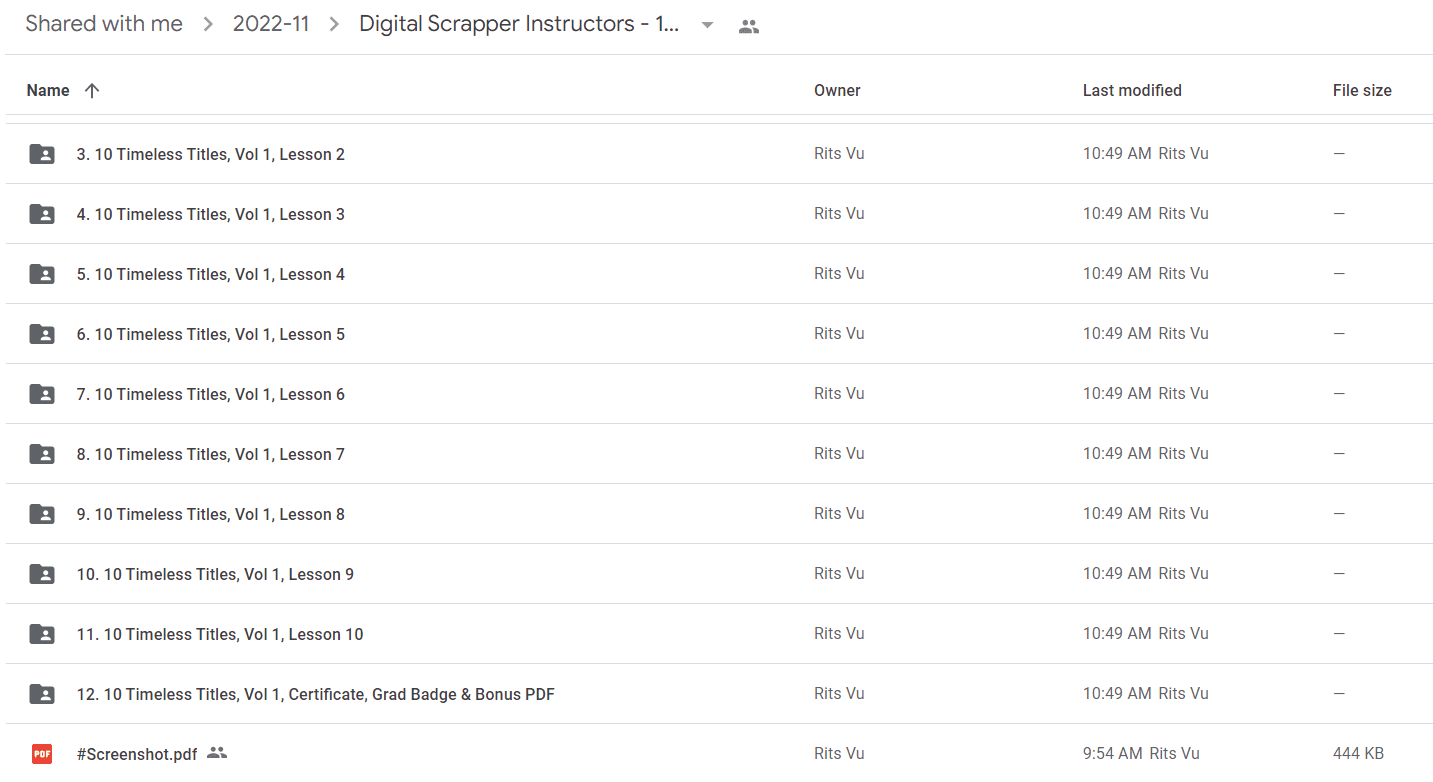Open '6. 10 Timeless Titles, Vol 1, Lesson 5'
The height and width of the screenshot is (782, 1433).
[x=211, y=334]
